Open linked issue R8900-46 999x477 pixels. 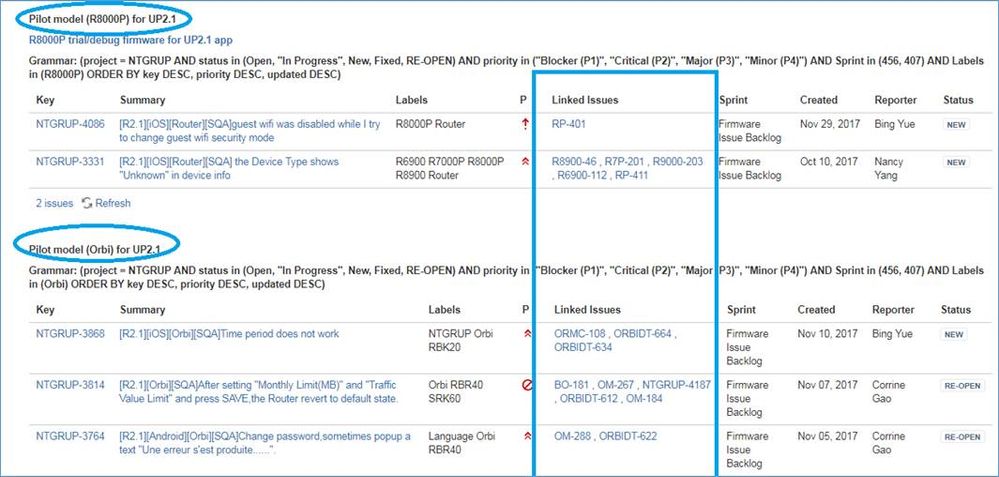coord(574,162)
